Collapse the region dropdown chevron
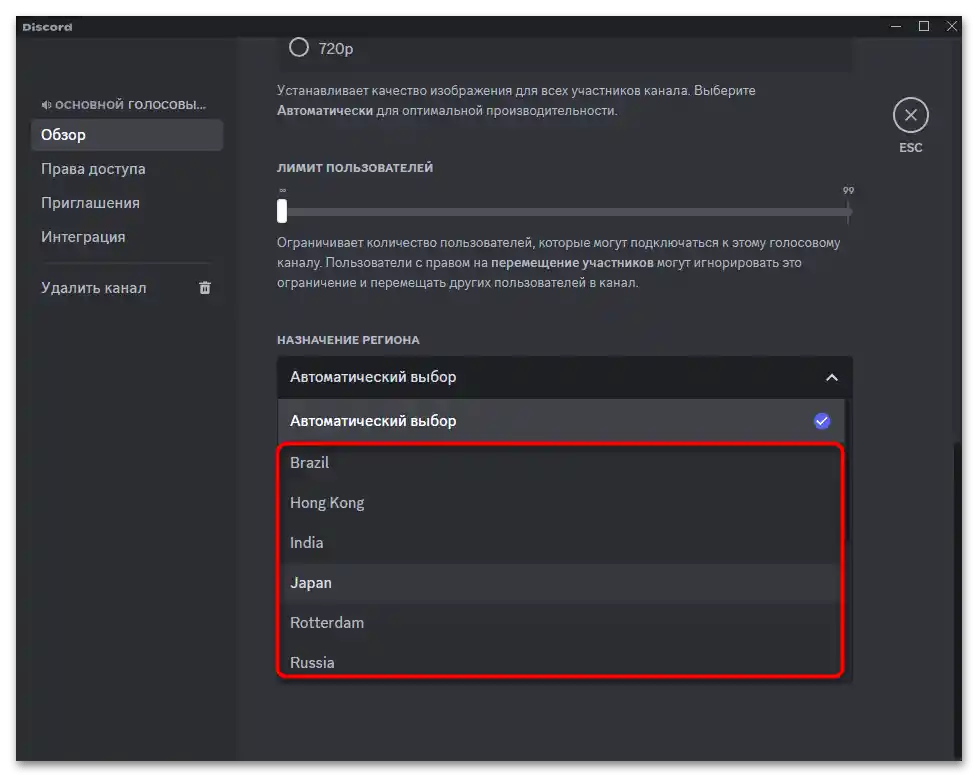This screenshot has height=777, width=978. click(831, 378)
